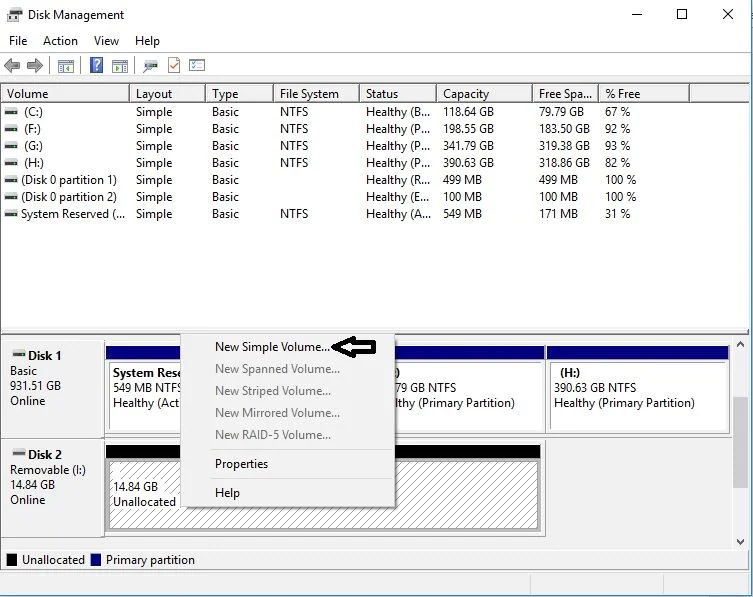Screen dimensions: 753x597
Task: Click the Healthy (A... status cell
Action: point(398,214)
